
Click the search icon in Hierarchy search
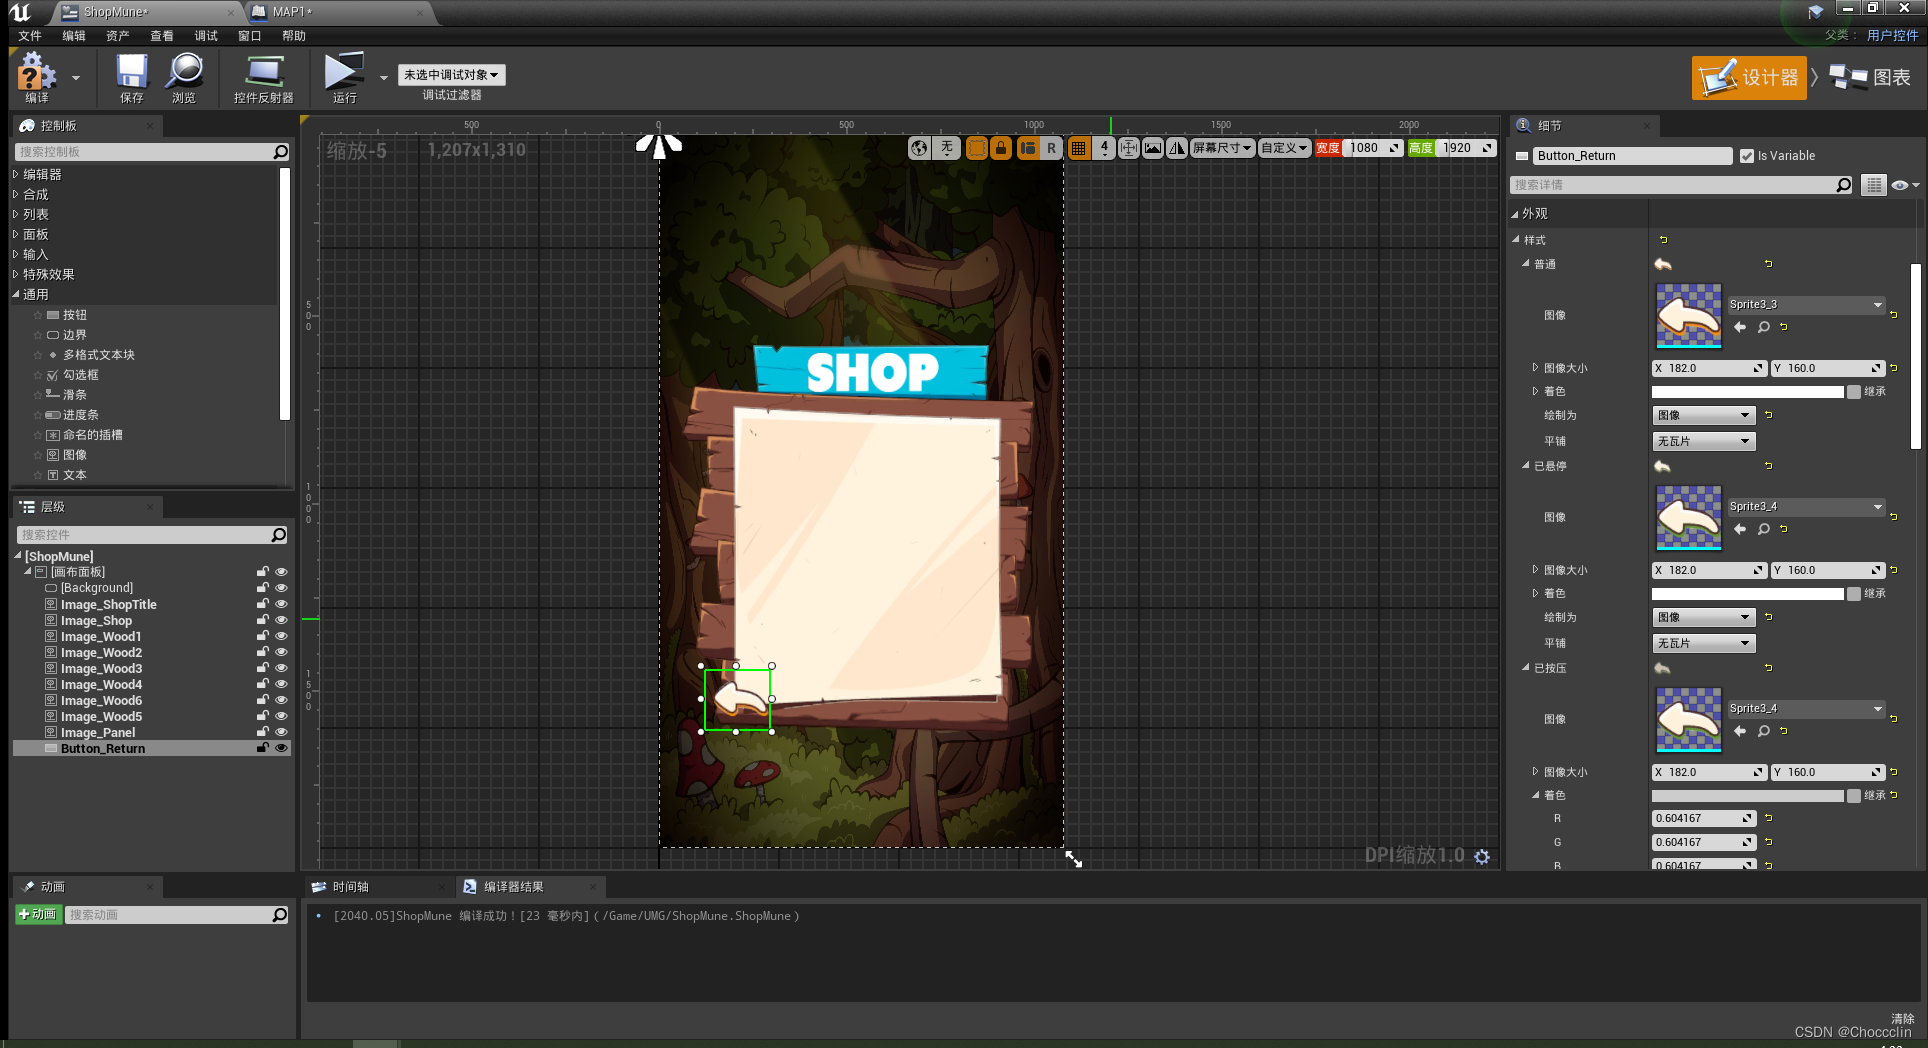[x=279, y=535]
